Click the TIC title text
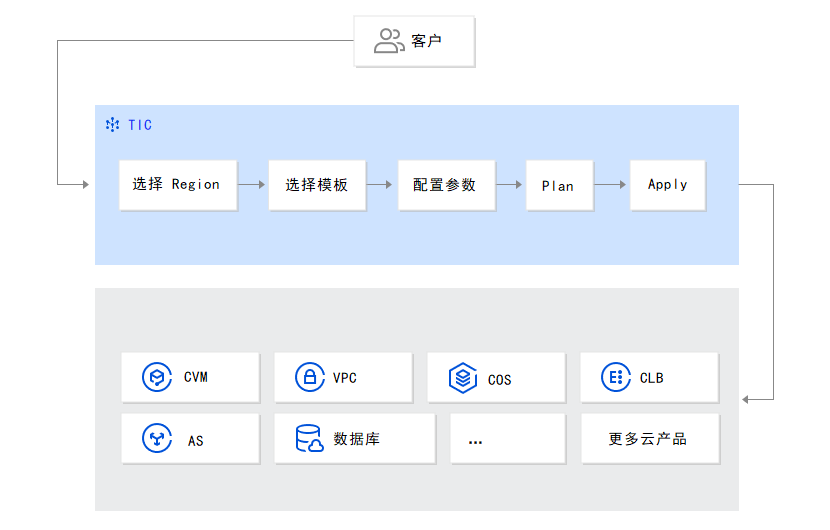Image resolution: width=830 pixels, height=530 pixels. 140,125
